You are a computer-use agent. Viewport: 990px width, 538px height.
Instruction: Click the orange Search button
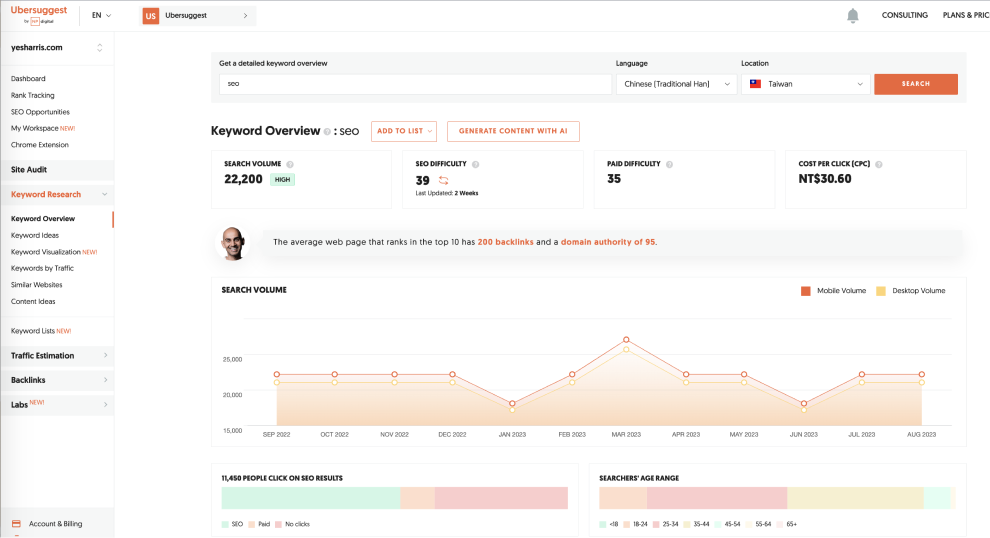915,84
